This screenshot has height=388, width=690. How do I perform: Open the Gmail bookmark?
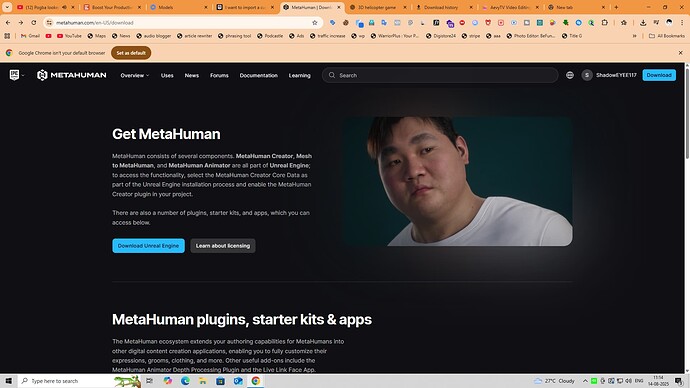[30, 36]
